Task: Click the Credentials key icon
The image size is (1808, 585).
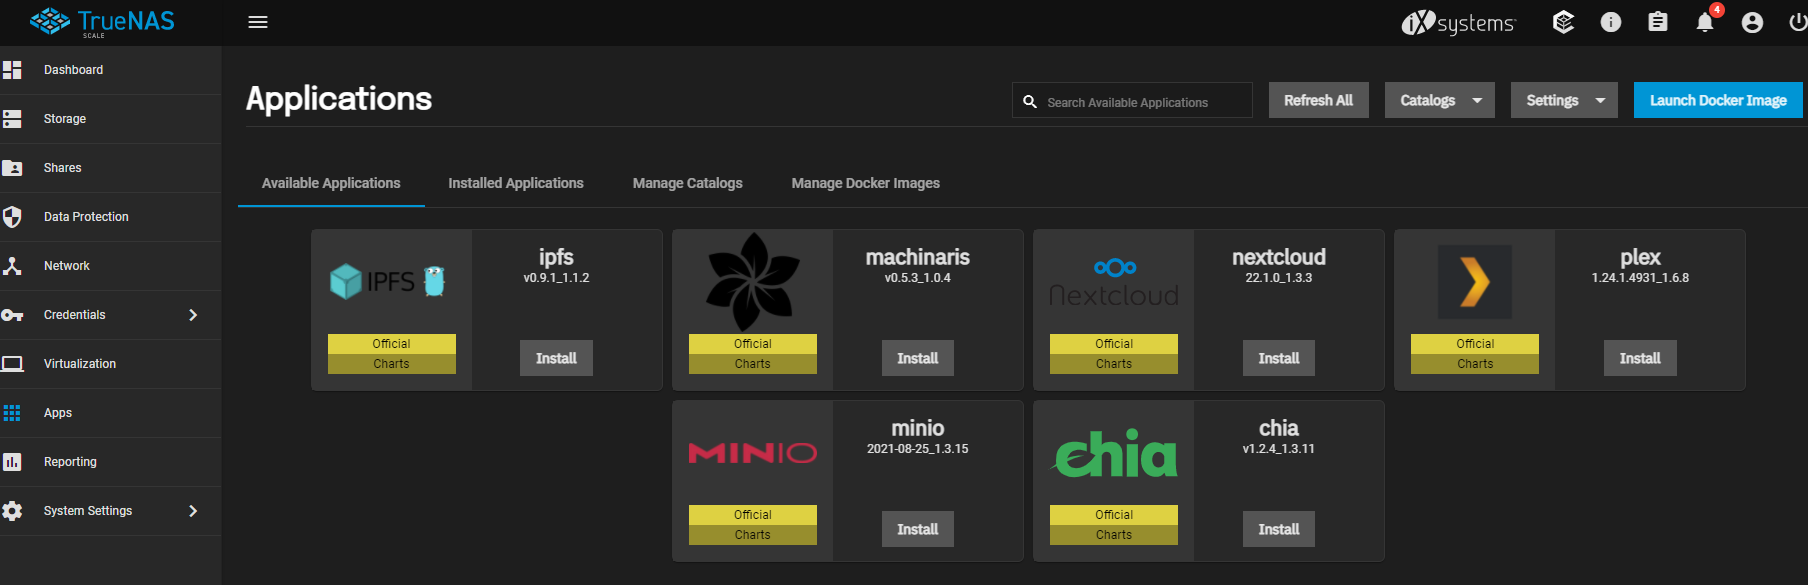Action: [x=12, y=315]
